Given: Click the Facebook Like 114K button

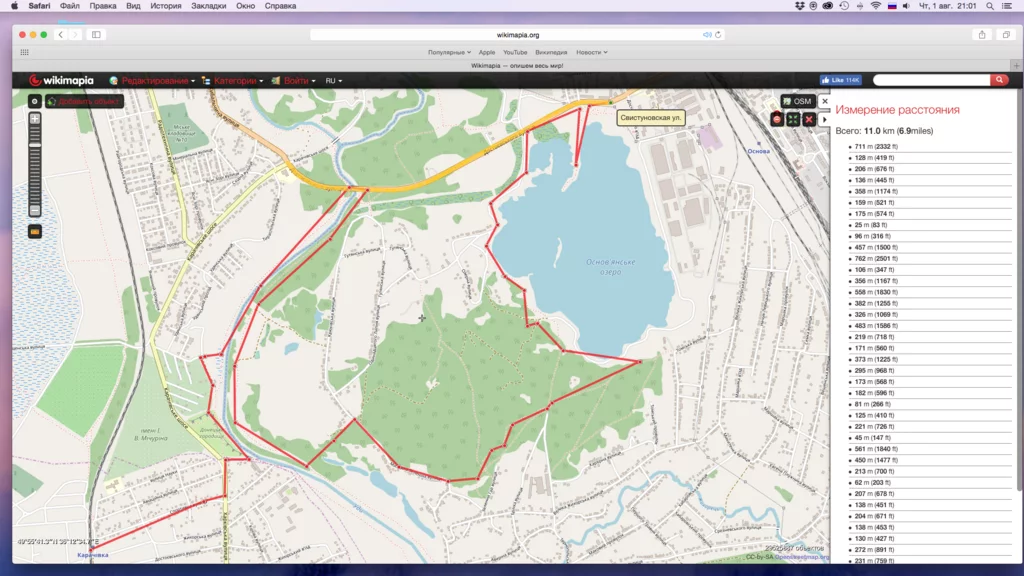Looking at the screenshot, I should pos(841,80).
